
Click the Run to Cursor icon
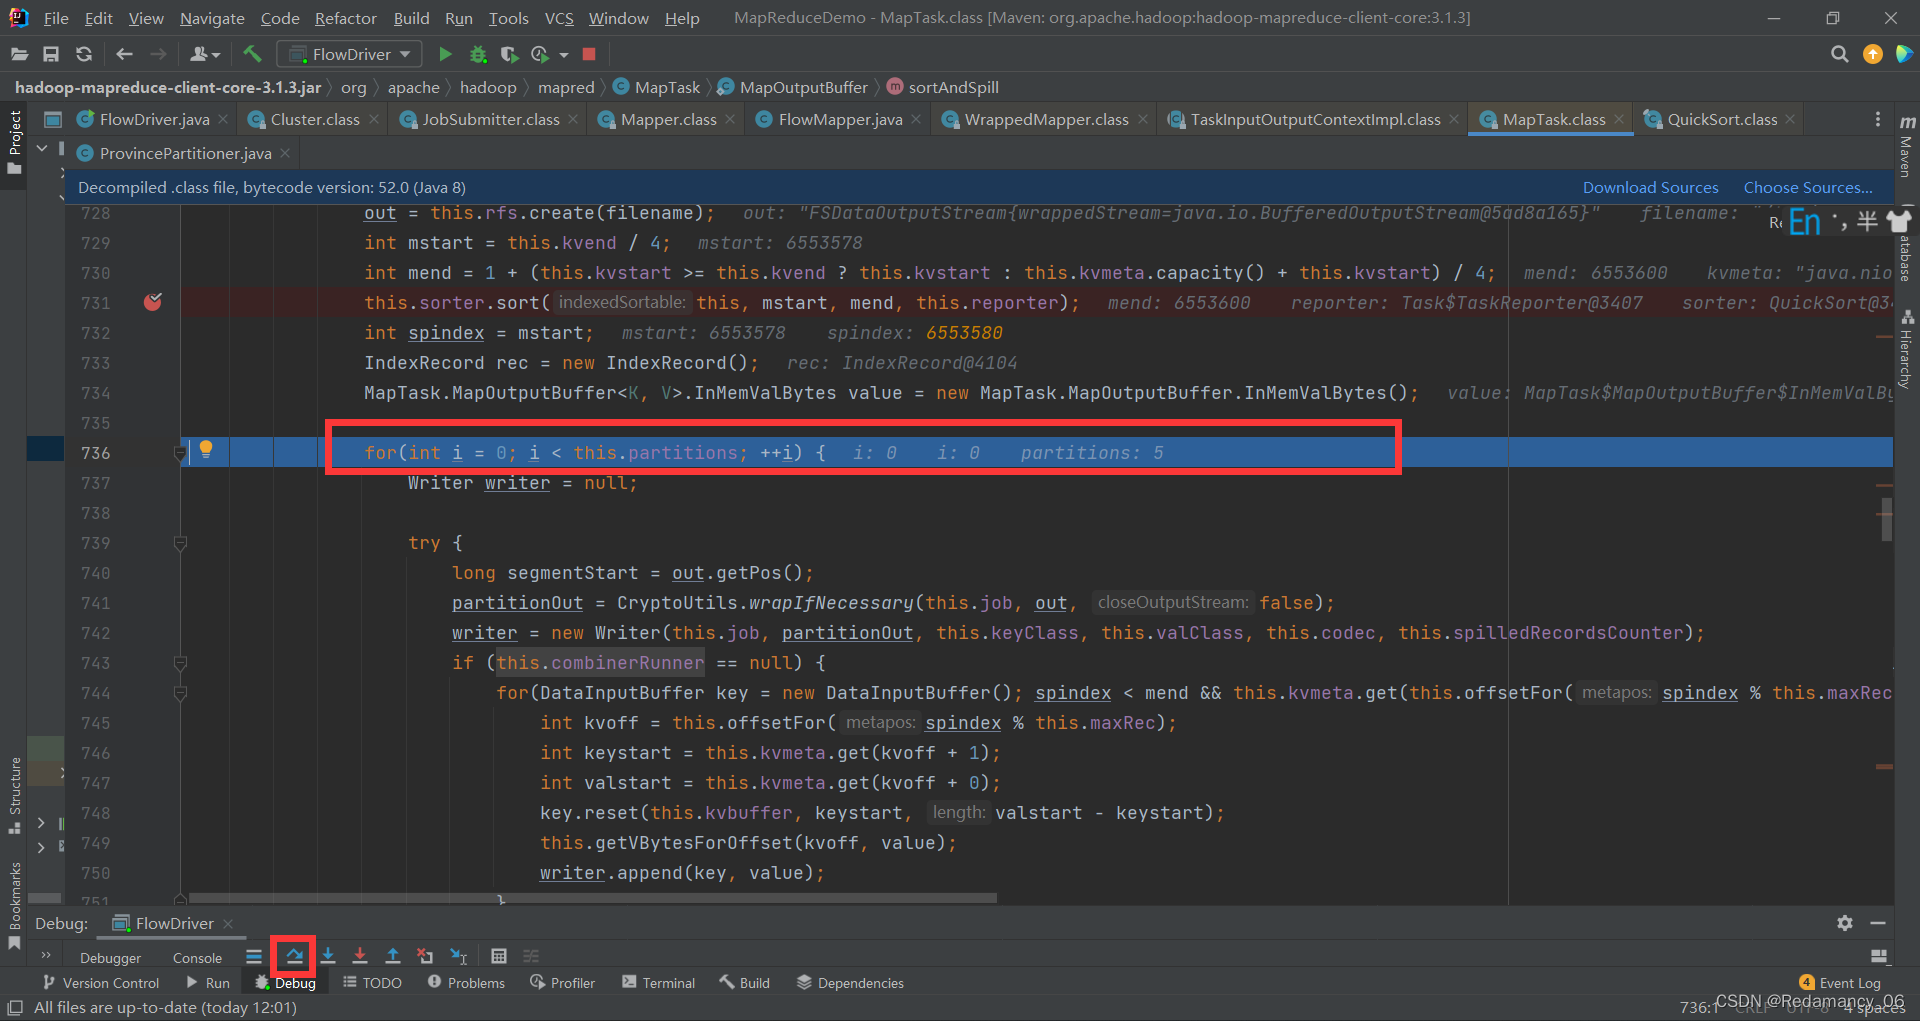coord(458,956)
